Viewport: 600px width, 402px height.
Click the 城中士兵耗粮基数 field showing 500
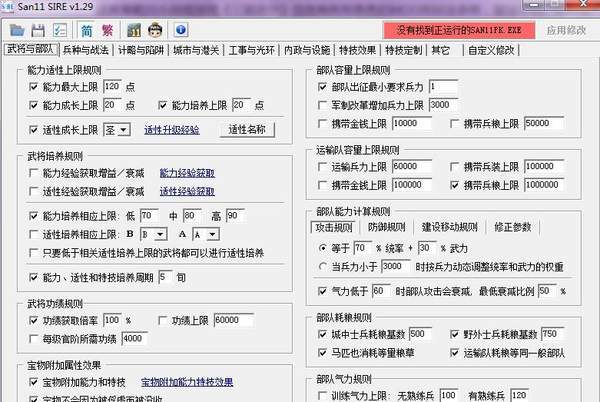[420, 334]
